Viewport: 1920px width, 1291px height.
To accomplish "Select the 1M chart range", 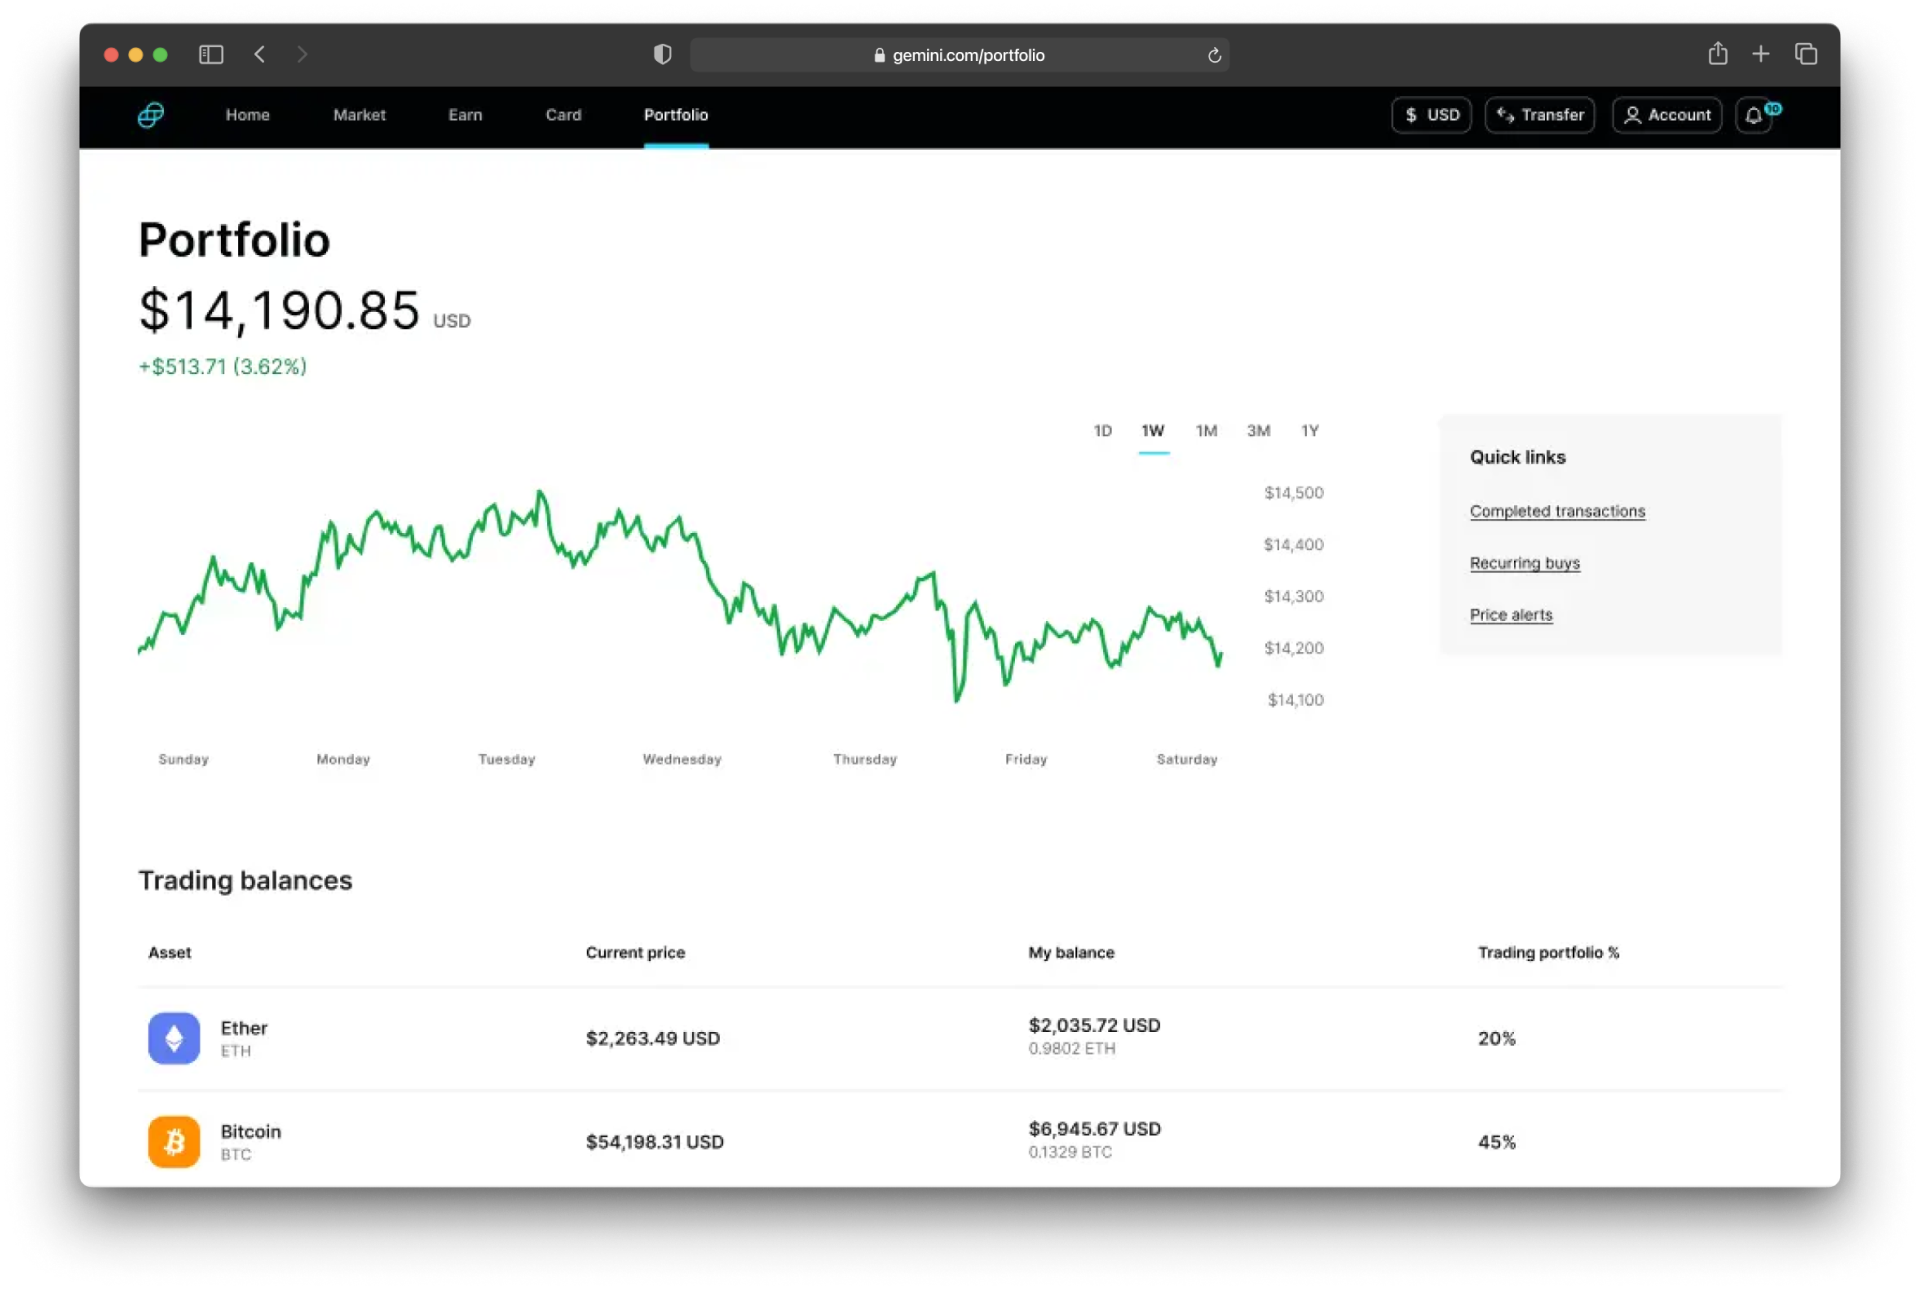I will 1206,431.
